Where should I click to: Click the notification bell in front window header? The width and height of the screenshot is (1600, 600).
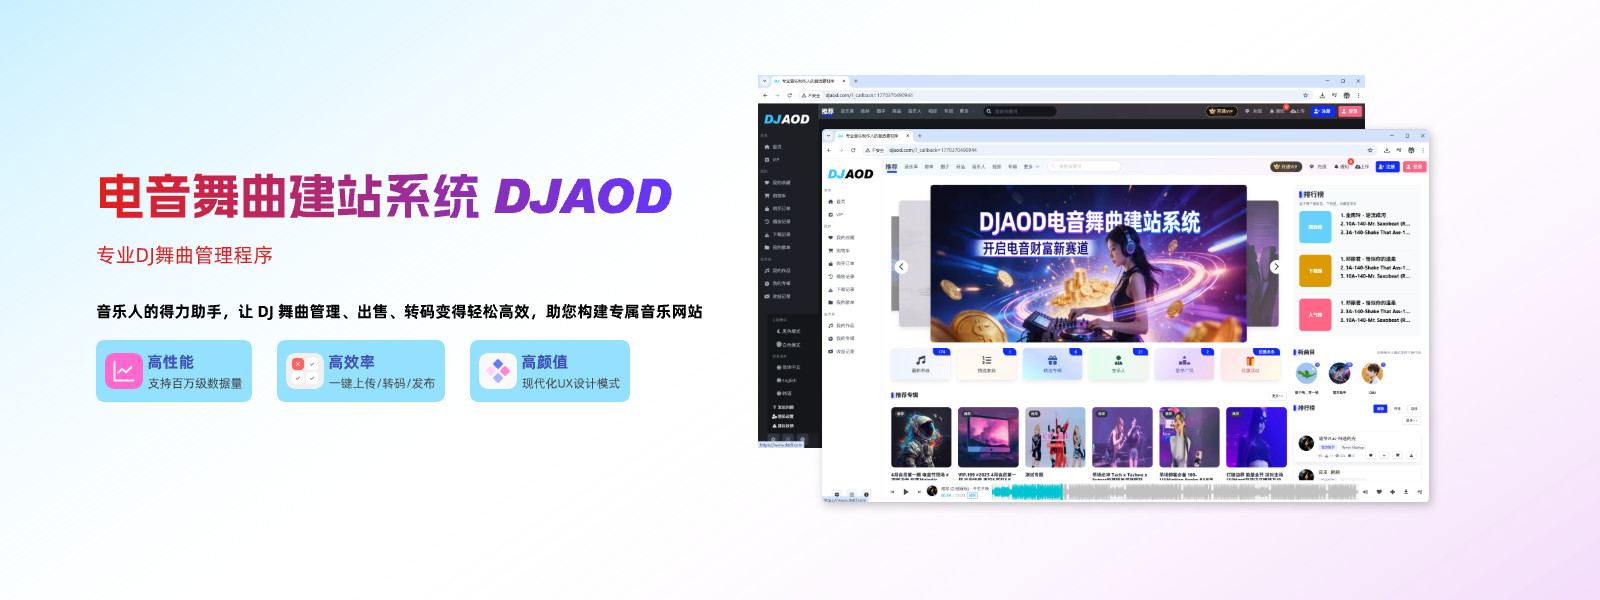pyautogui.click(x=1336, y=166)
